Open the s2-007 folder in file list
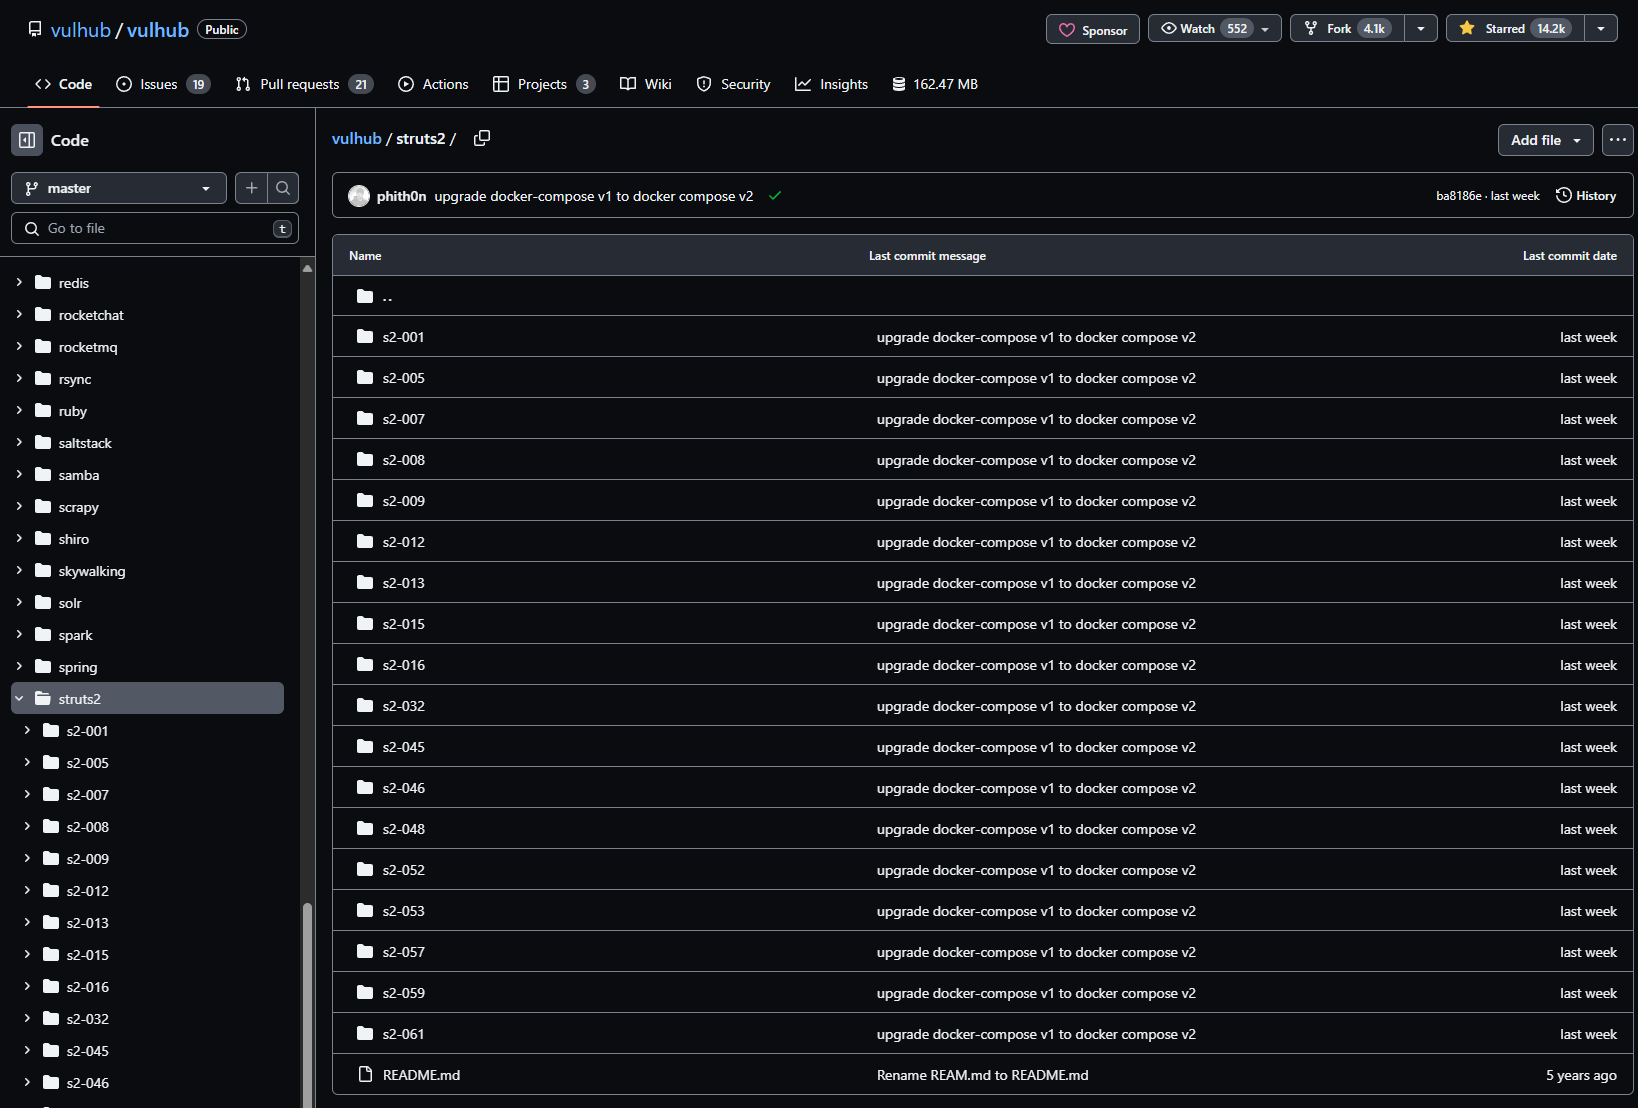The width and height of the screenshot is (1638, 1108). (x=404, y=419)
